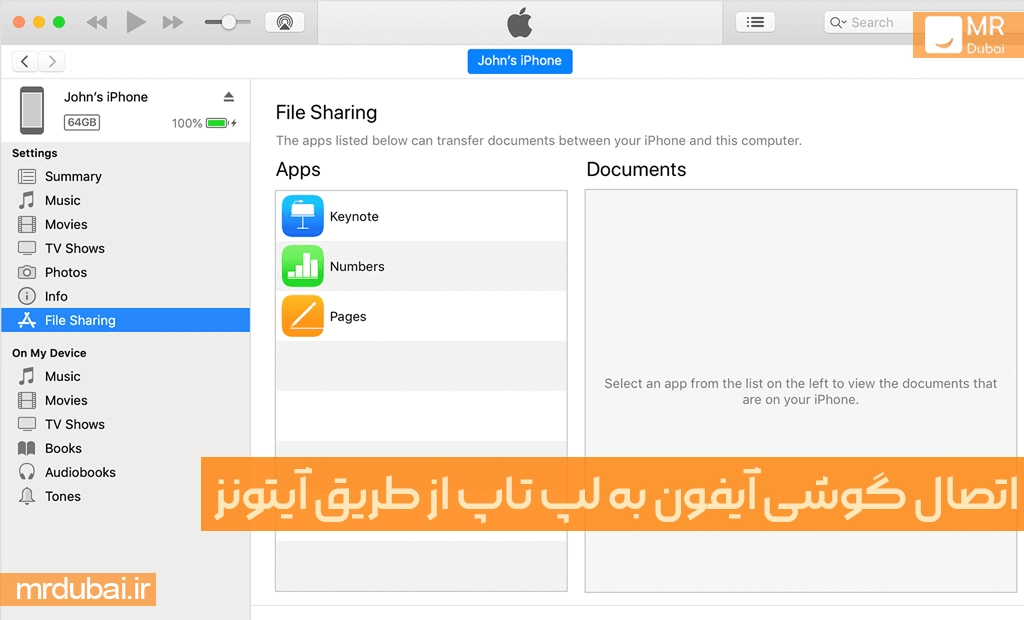Click the On My Device section header

49,353
